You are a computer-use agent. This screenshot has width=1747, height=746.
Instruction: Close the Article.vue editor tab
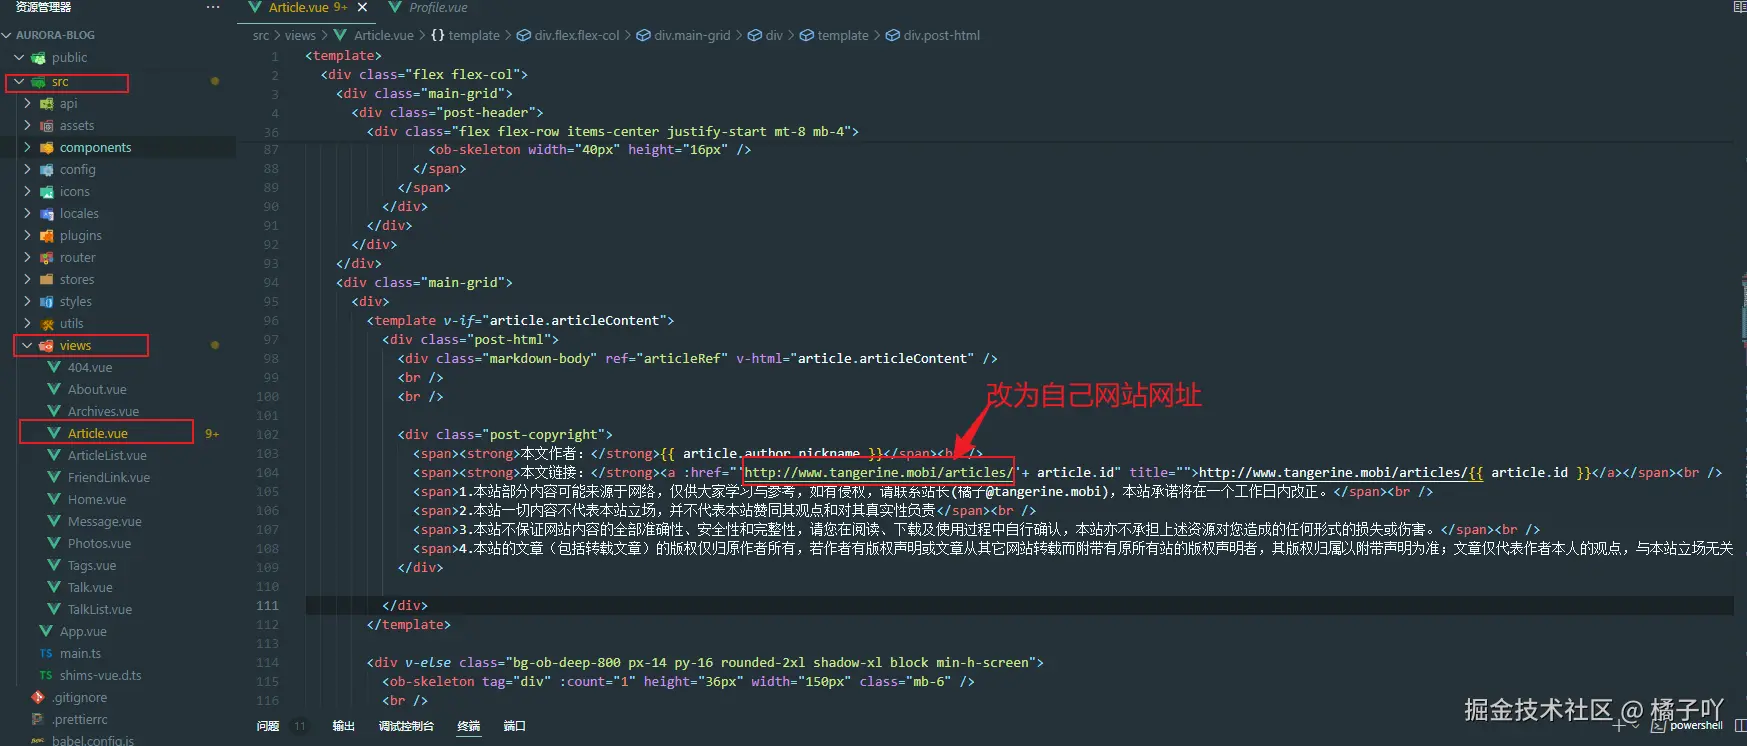tap(362, 7)
